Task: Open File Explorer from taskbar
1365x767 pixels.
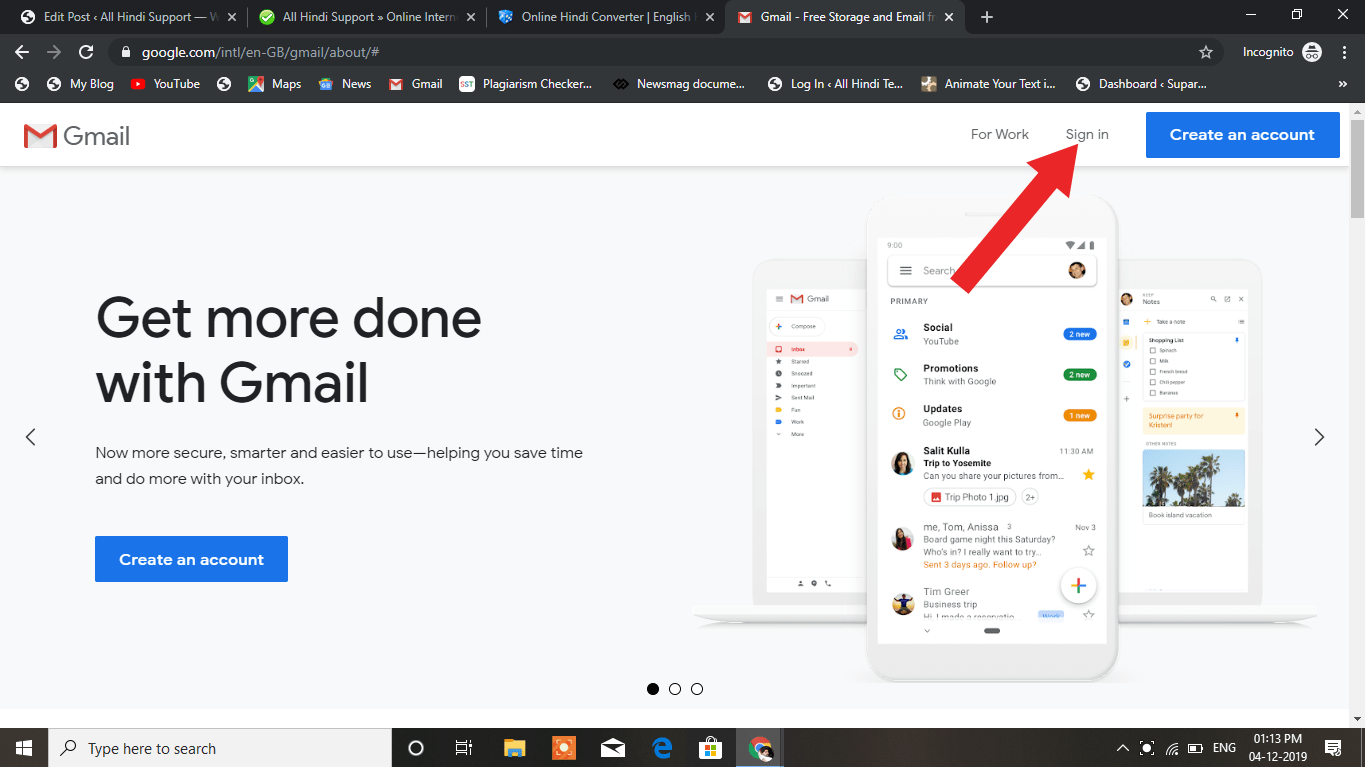Action: pos(514,748)
